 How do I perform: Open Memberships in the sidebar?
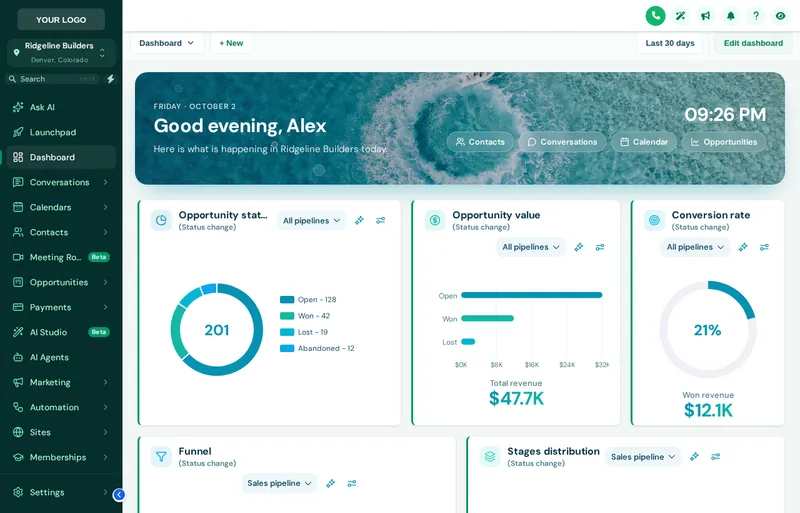tap(61, 457)
